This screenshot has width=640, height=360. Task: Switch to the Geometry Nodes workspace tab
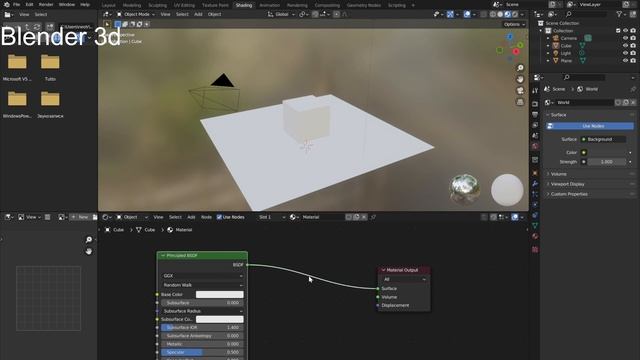[x=364, y=5]
